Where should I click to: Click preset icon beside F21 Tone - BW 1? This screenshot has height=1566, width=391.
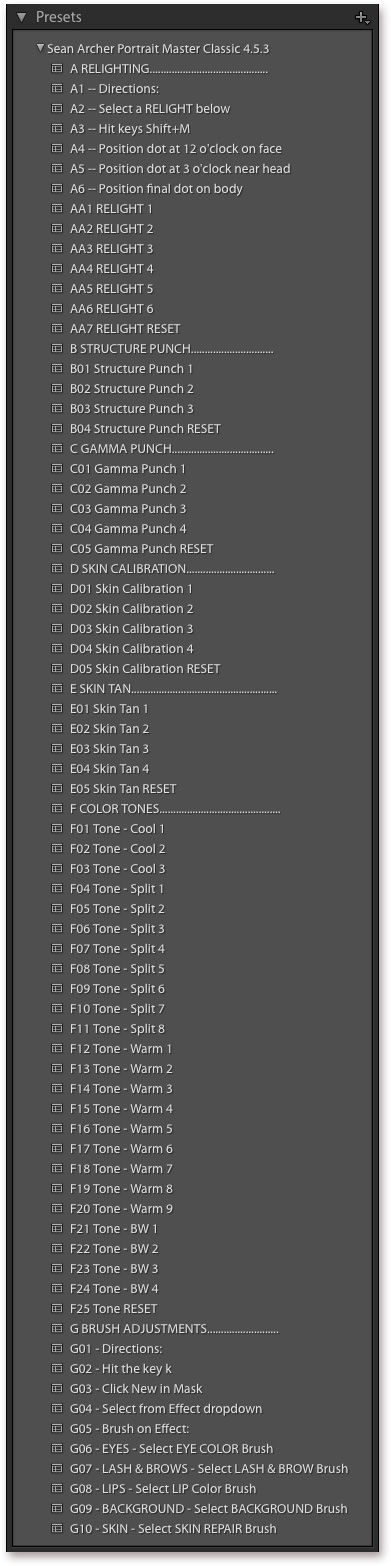(57, 1228)
